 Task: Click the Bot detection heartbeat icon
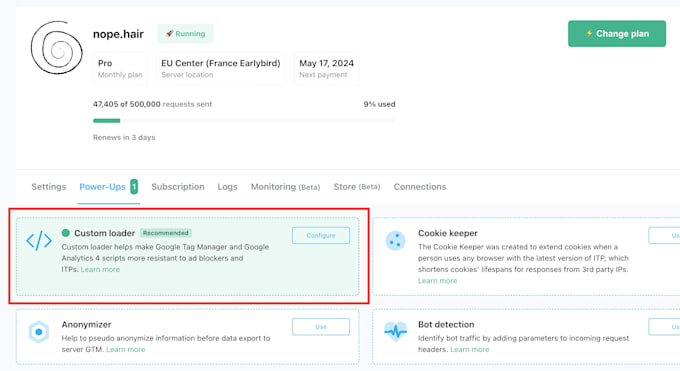[x=396, y=332]
